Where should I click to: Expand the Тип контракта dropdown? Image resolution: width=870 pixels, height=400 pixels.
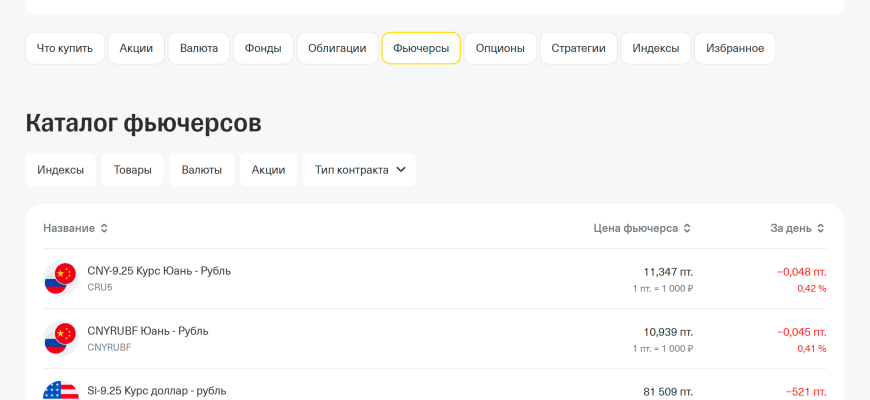pyautogui.click(x=359, y=170)
